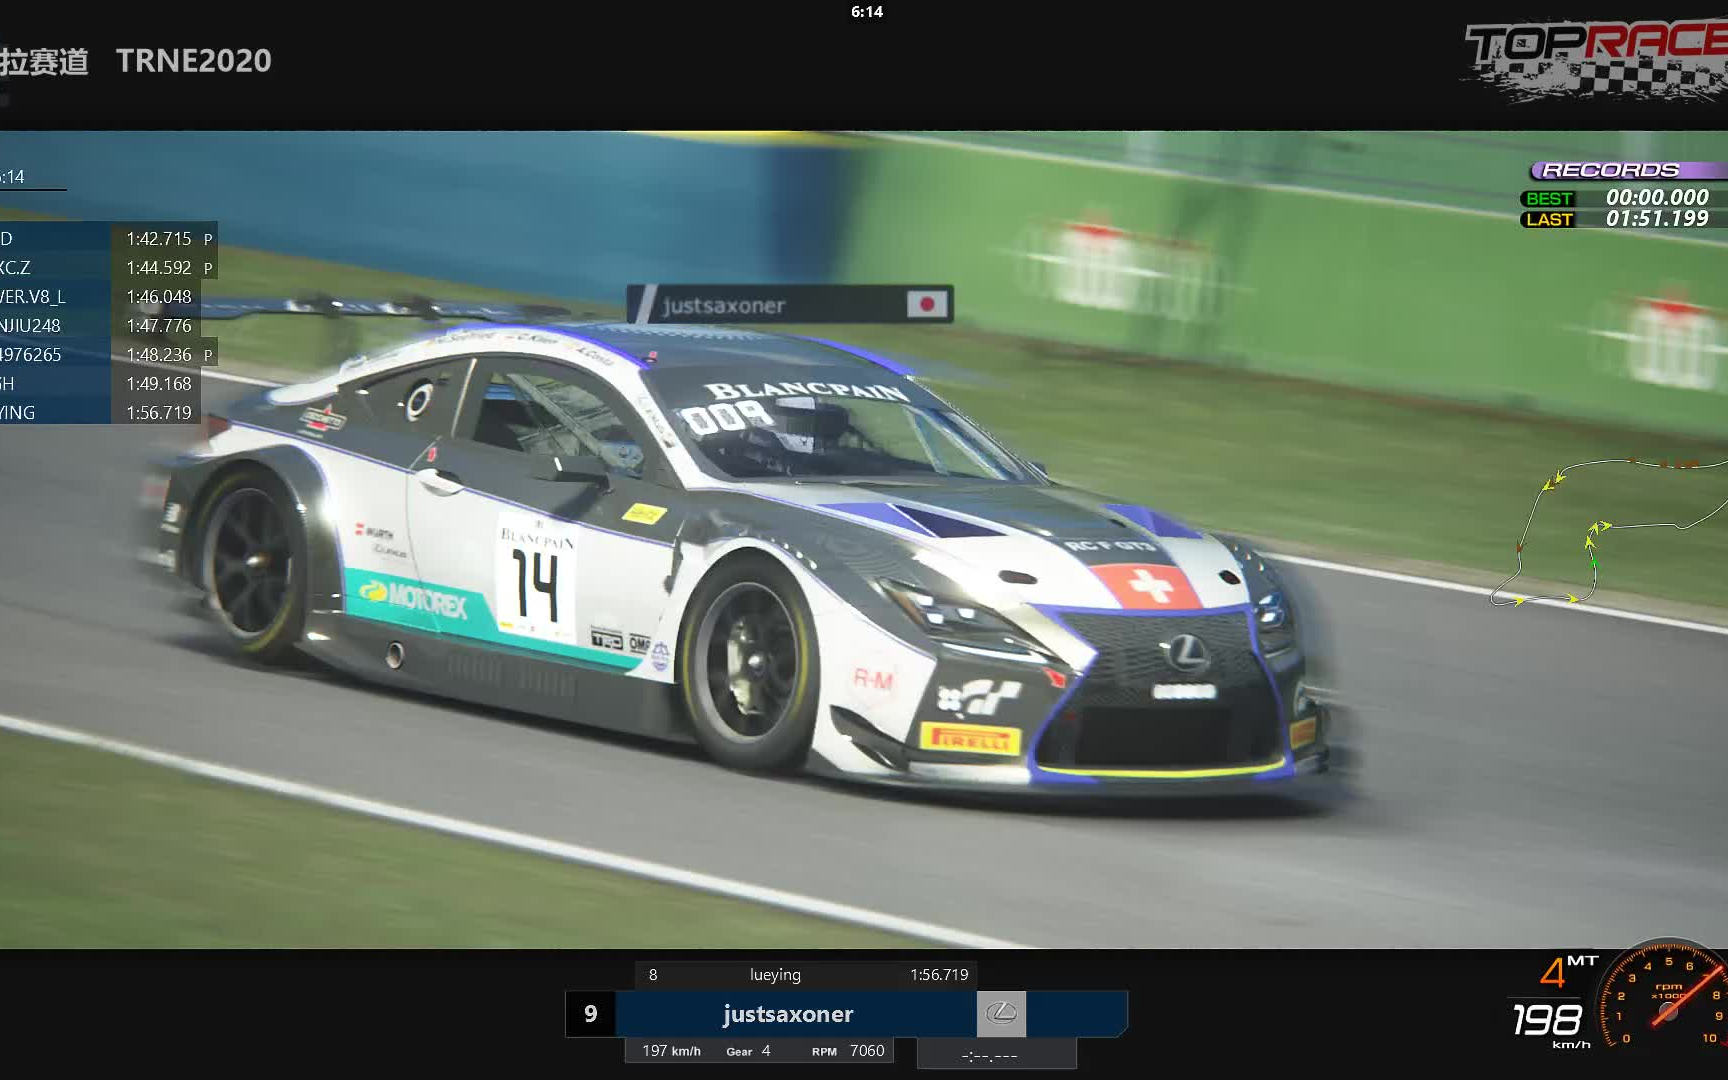Select the NJIU248 row with 1:47.776
This screenshot has height=1080, width=1728.
click(100, 326)
